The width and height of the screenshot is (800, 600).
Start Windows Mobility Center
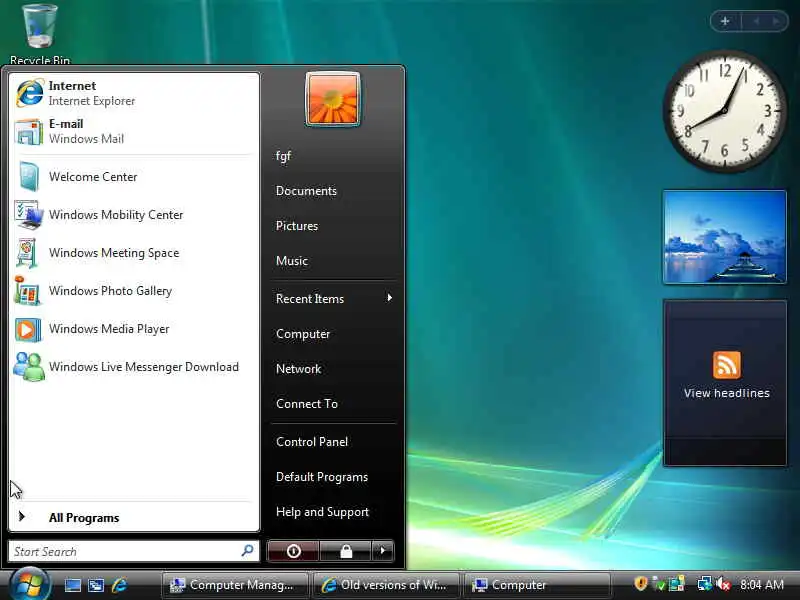134,215
